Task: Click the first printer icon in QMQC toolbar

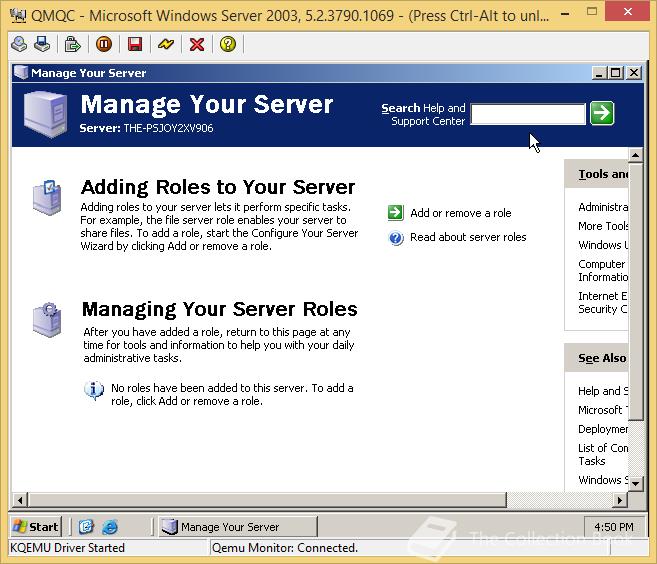Action: [x=19, y=44]
